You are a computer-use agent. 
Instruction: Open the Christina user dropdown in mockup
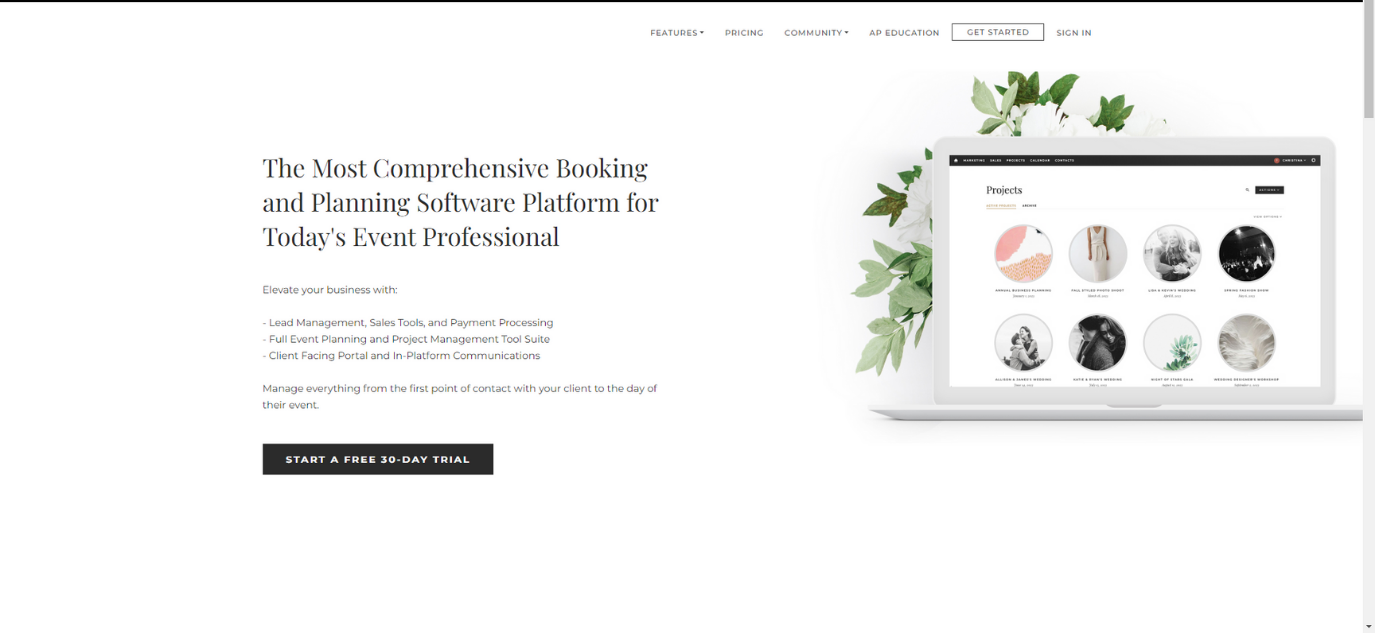(1292, 160)
